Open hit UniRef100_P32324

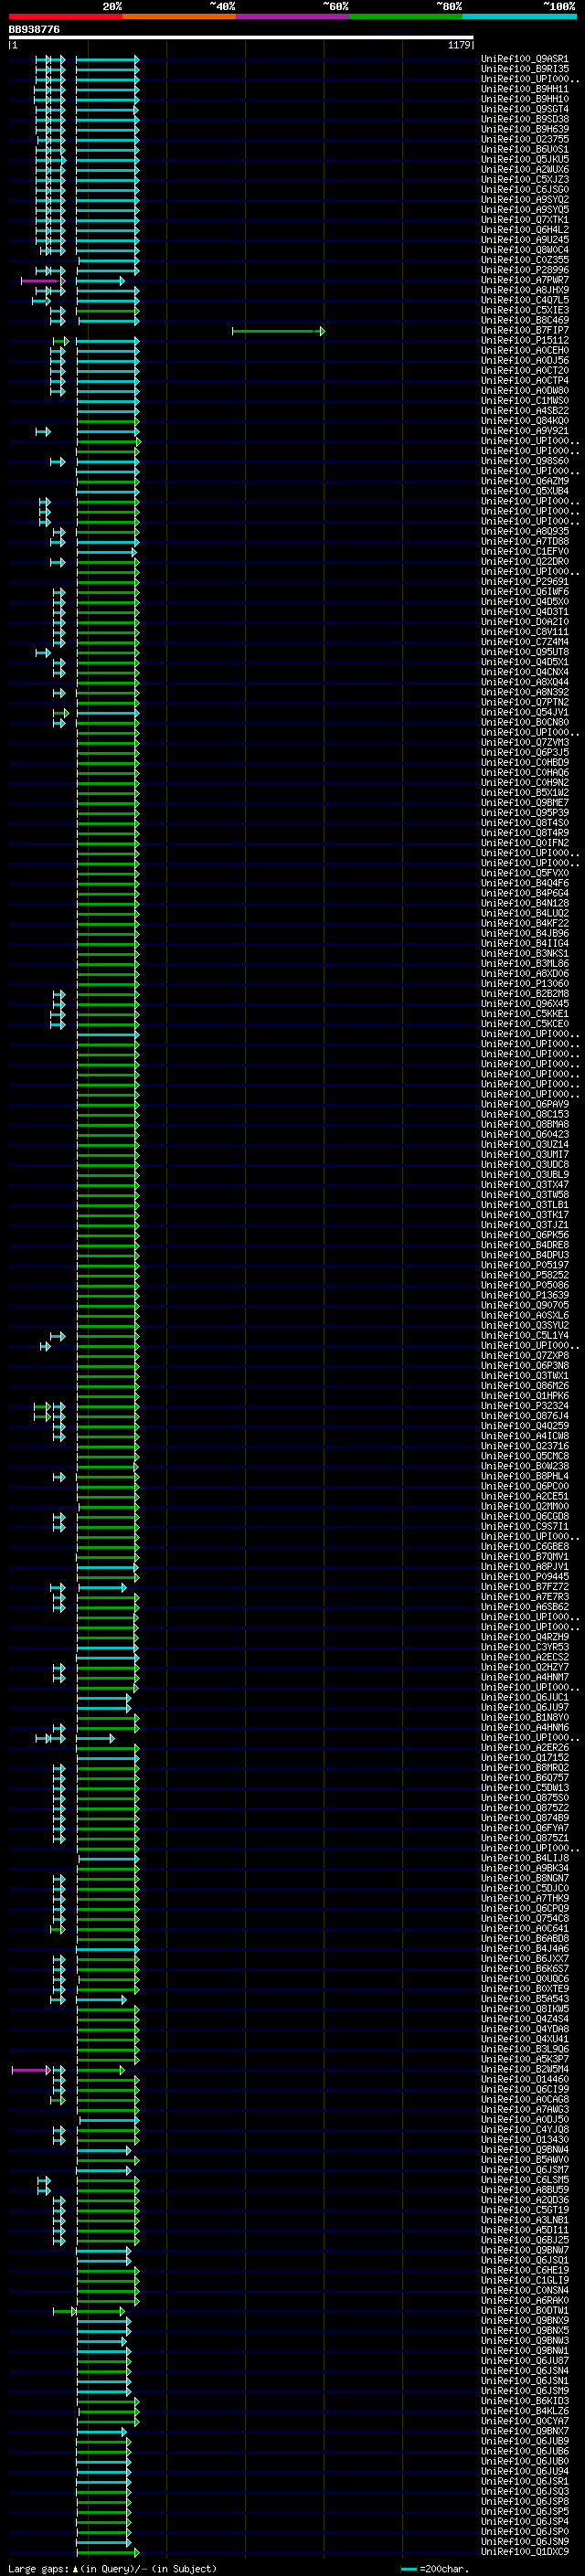[525, 1406]
